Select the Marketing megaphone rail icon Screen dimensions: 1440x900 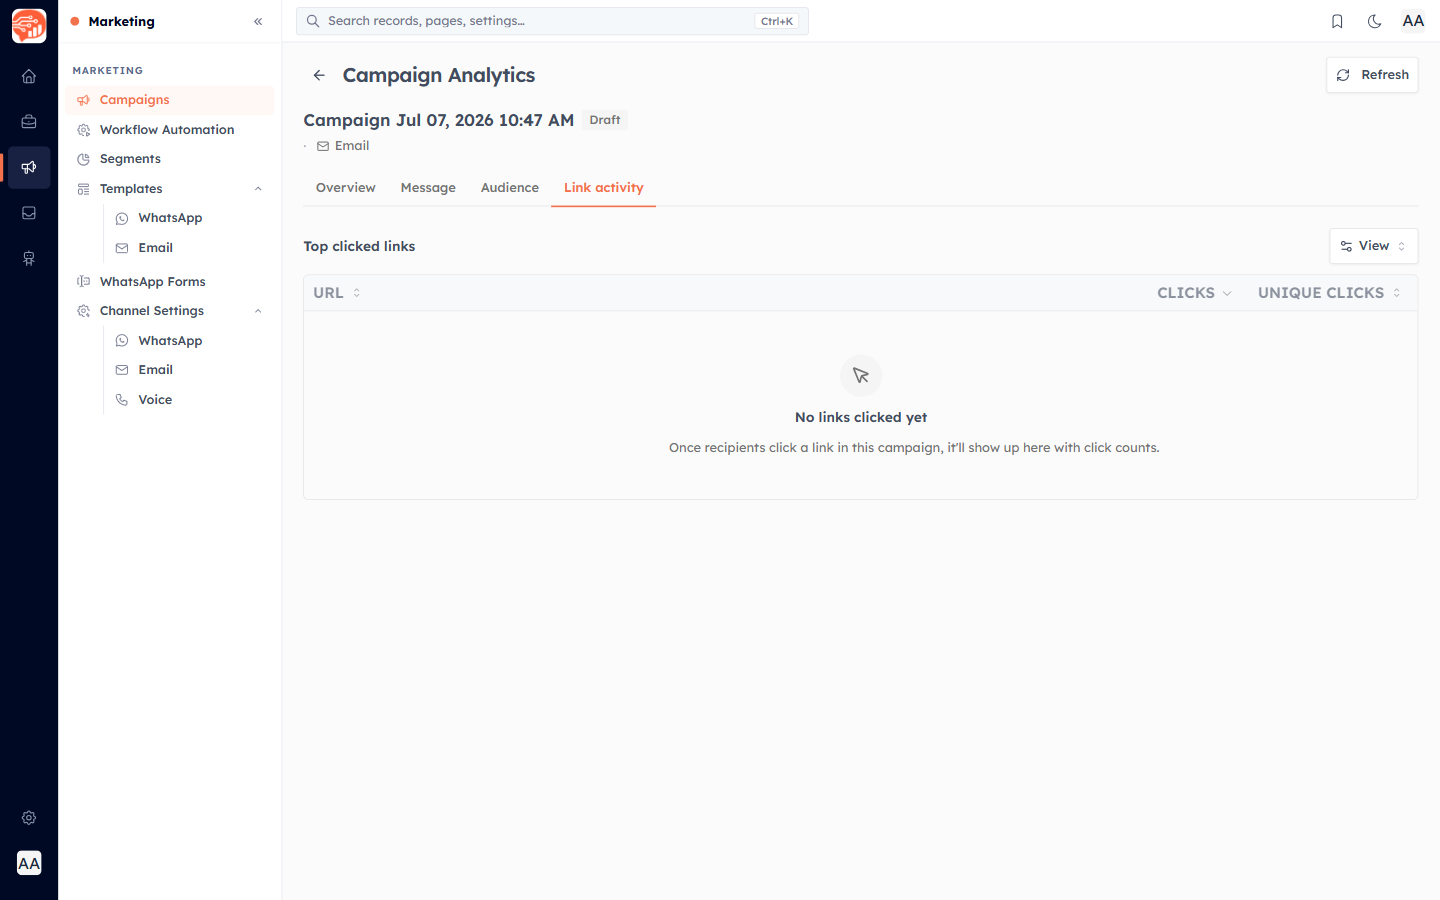(29, 168)
